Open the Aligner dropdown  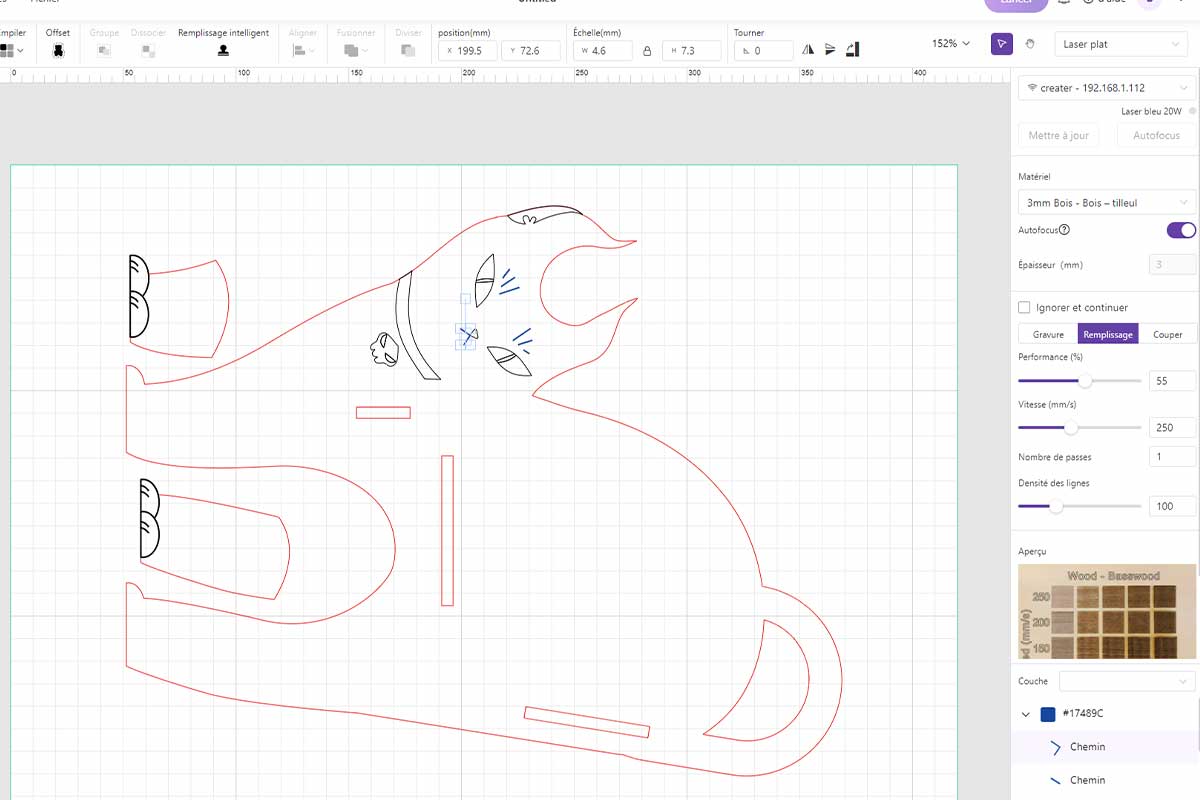tap(303, 50)
